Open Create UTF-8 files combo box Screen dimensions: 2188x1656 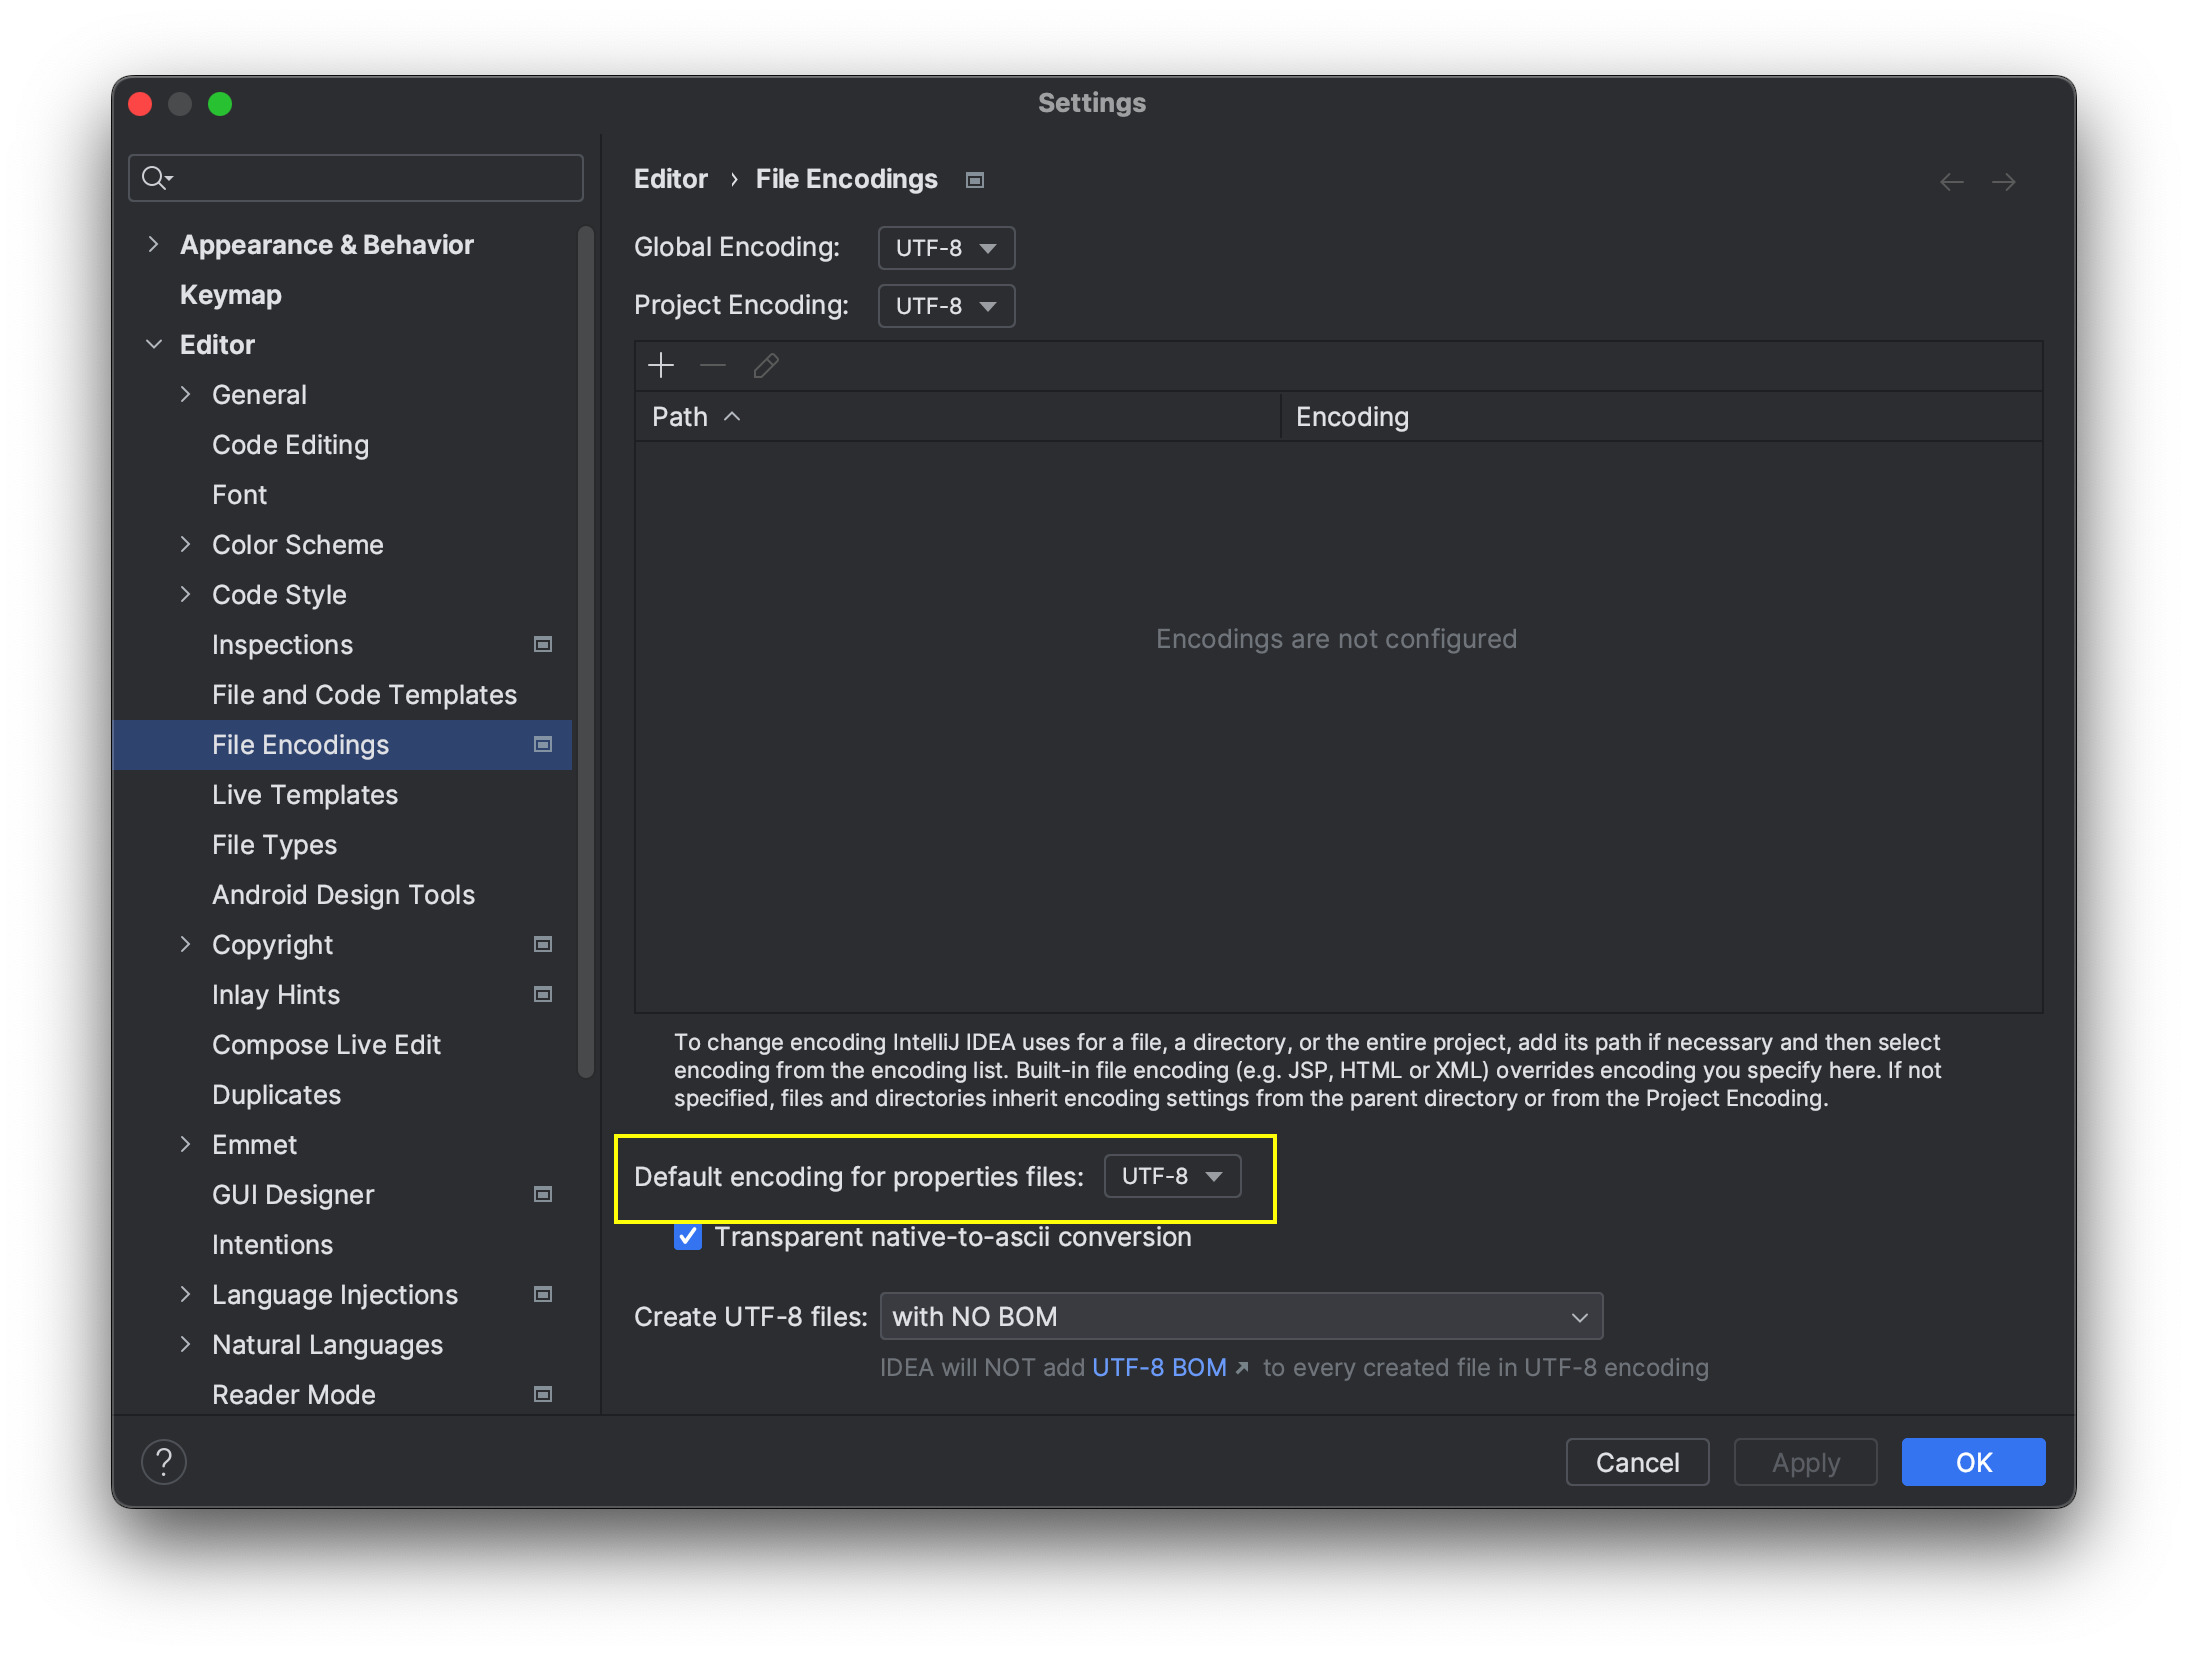[1240, 1316]
